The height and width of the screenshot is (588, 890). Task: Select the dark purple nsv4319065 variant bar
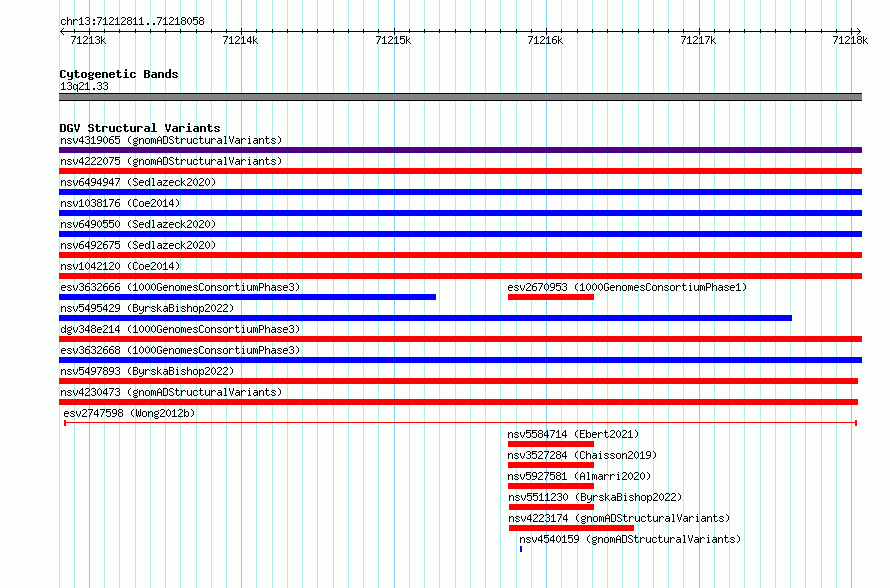click(460, 150)
